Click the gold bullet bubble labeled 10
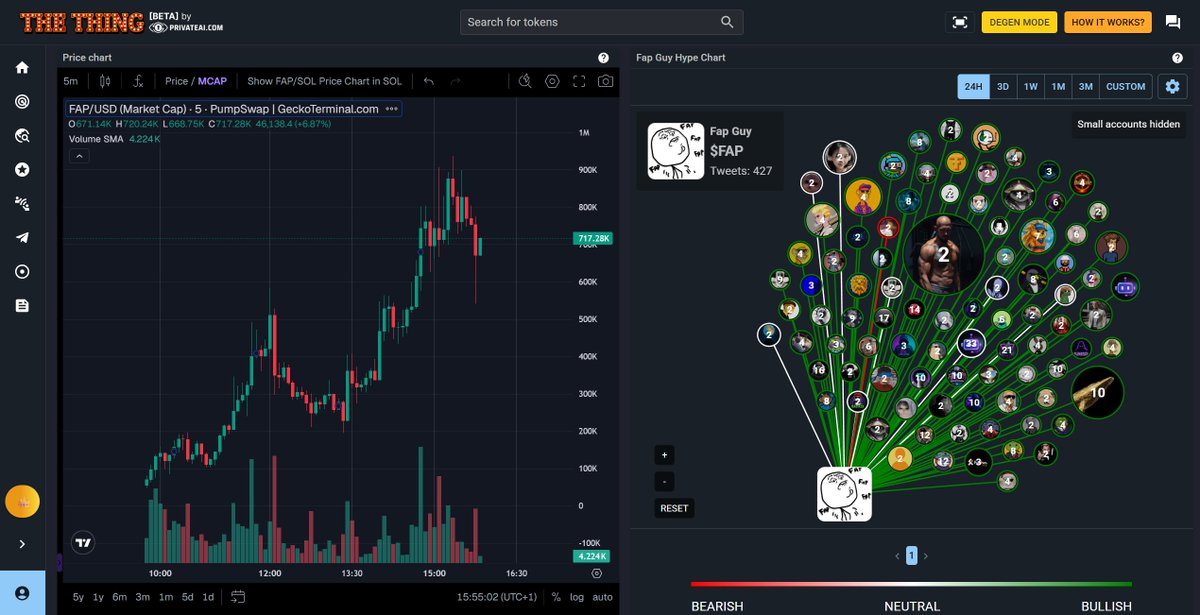The width and height of the screenshot is (1200, 615). point(1097,393)
